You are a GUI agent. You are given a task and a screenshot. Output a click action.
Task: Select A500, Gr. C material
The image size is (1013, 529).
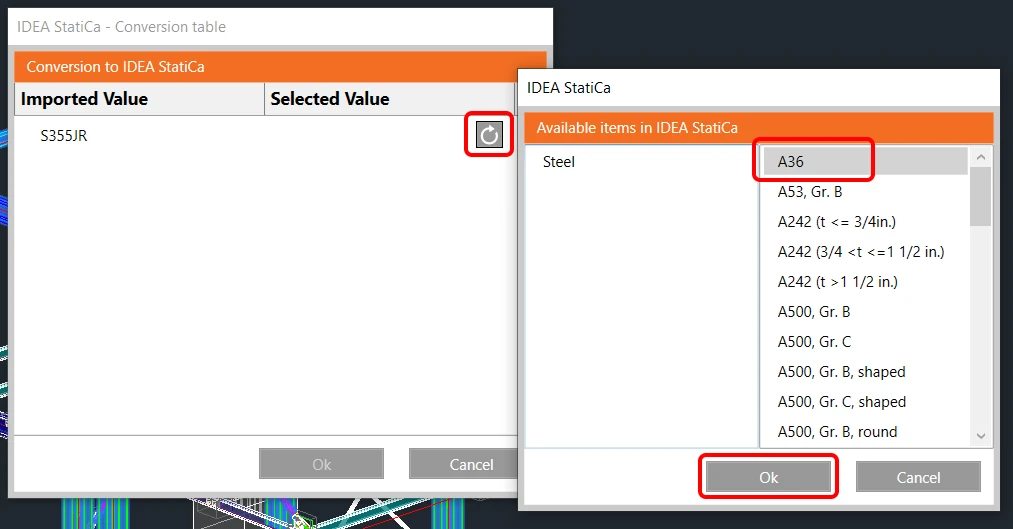point(865,342)
